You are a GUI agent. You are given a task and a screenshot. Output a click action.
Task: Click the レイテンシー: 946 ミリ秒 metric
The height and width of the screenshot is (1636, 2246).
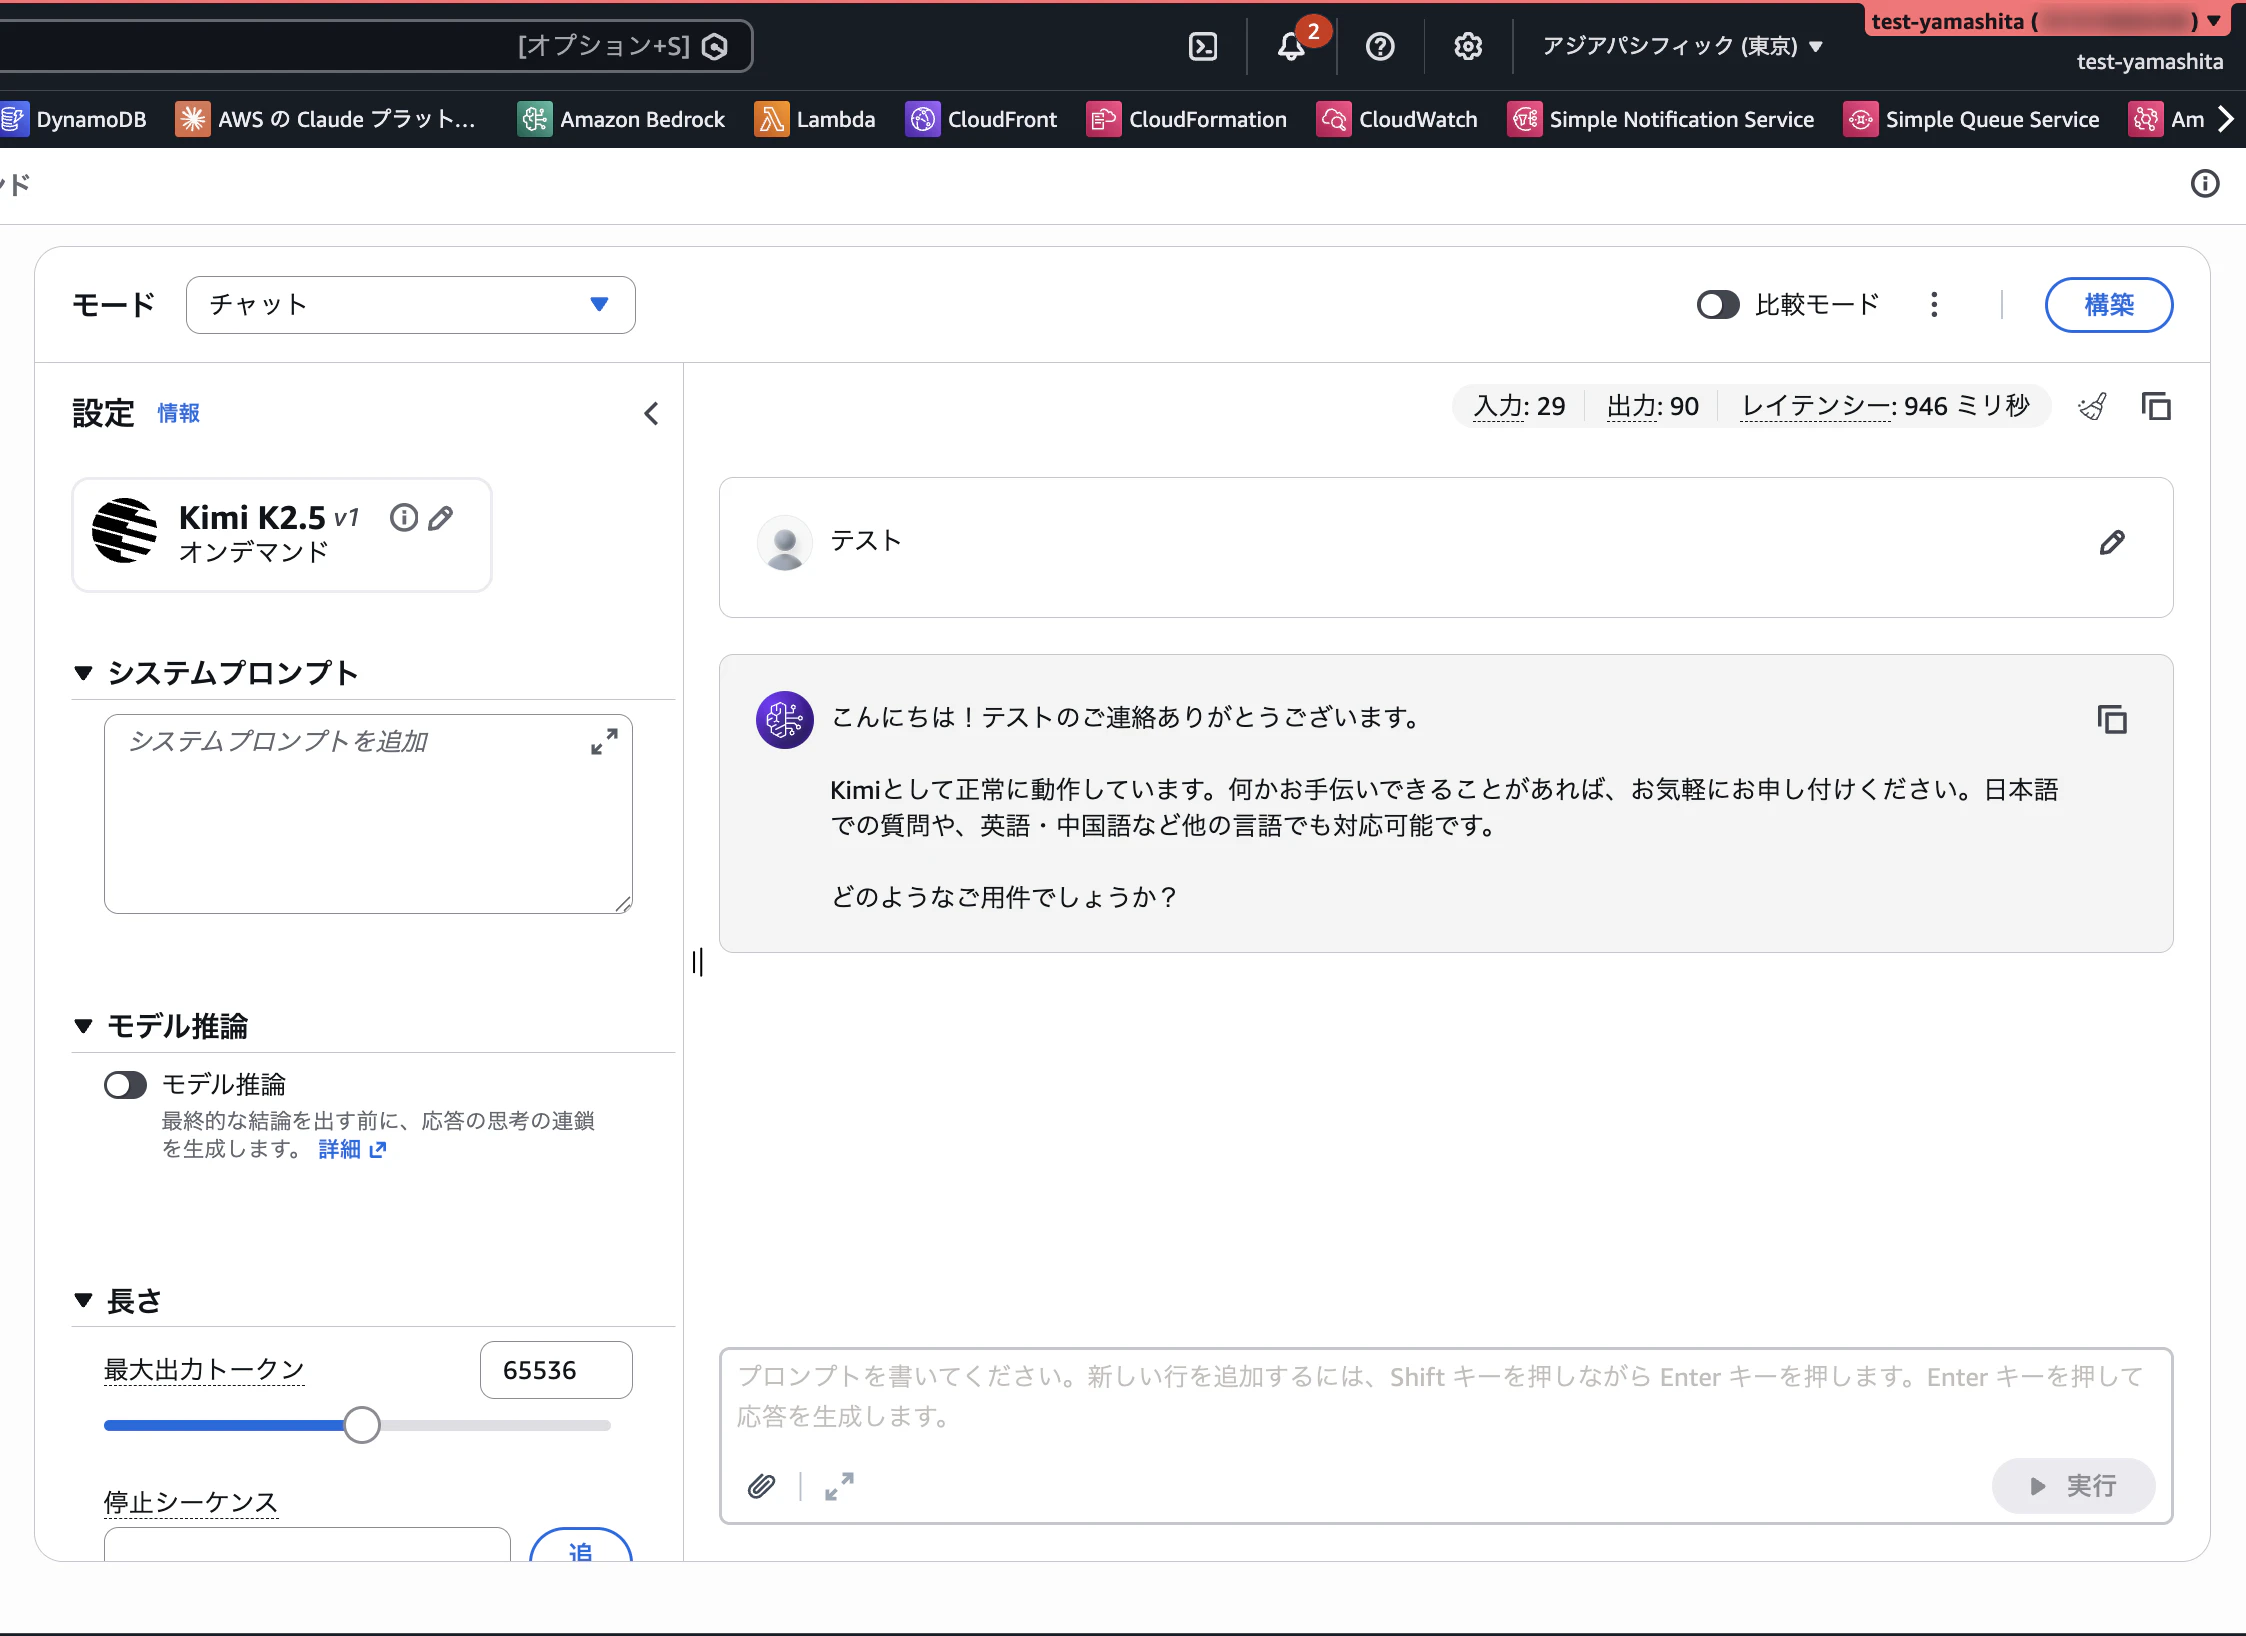1885,406
